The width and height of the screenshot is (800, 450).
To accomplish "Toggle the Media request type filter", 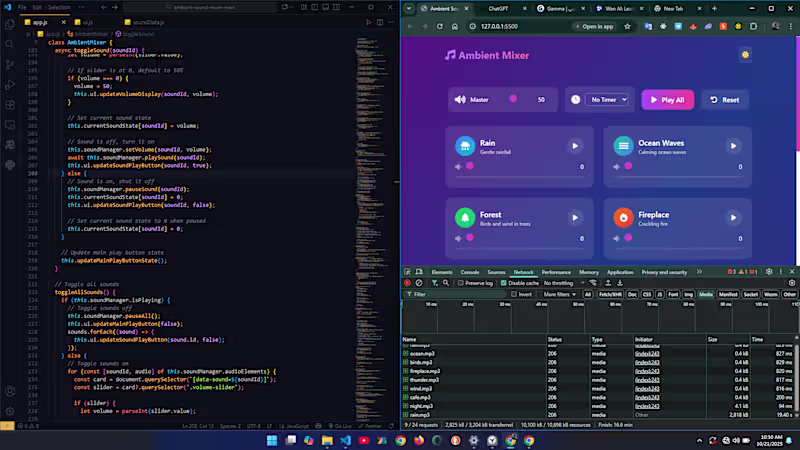I will 706,294.
